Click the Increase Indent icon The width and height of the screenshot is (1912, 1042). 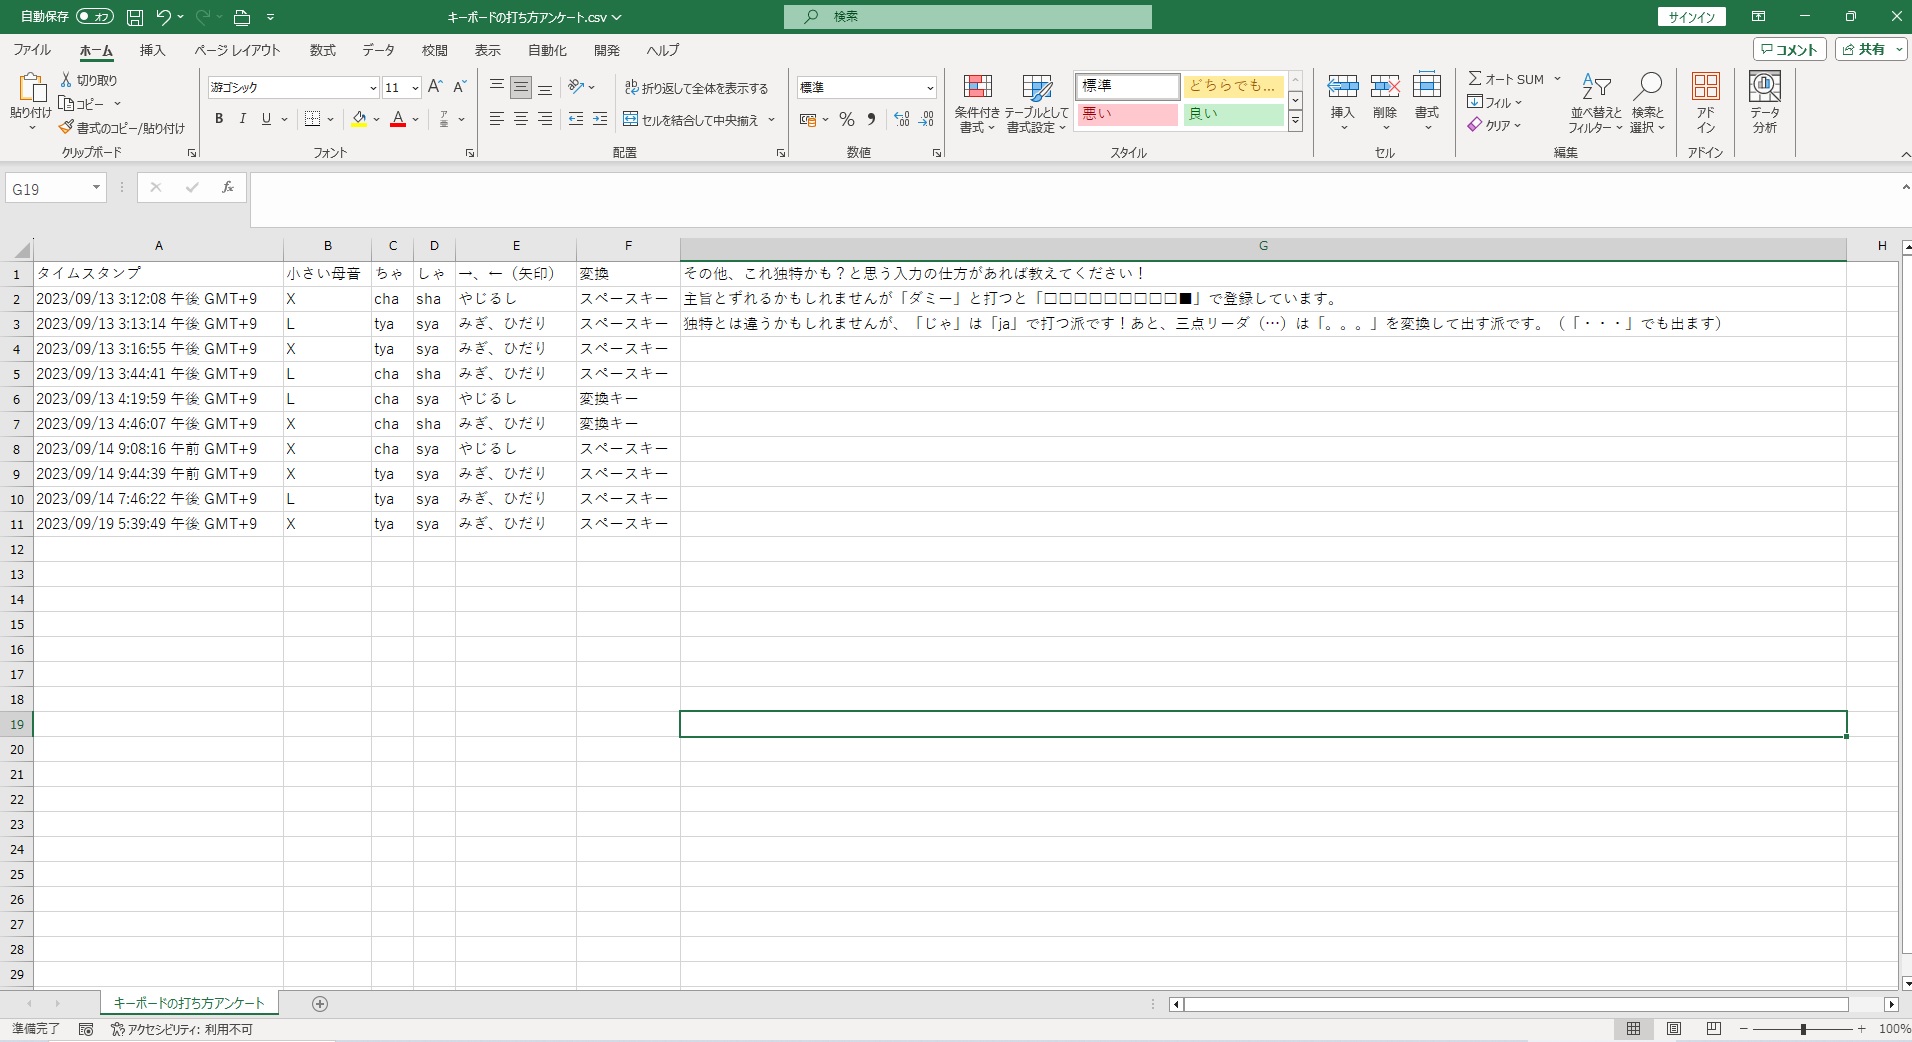pyautogui.click(x=600, y=119)
